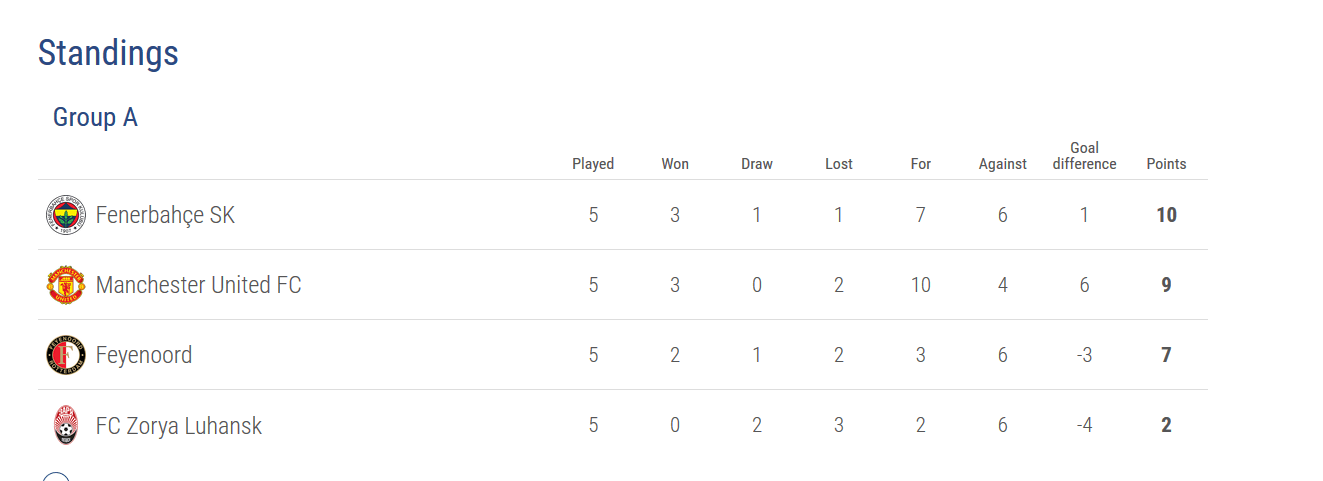This screenshot has width=1323, height=481.
Task: Click the Manchester United FC crest
Action: pyautogui.click(x=66, y=285)
